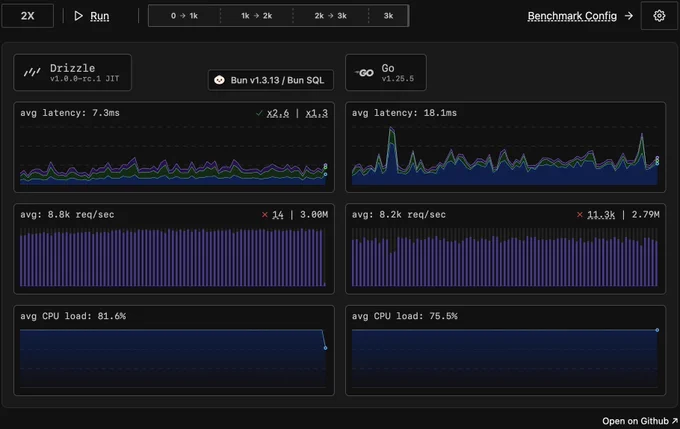Click the Drizzle logo icon

click(x=32, y=72)
